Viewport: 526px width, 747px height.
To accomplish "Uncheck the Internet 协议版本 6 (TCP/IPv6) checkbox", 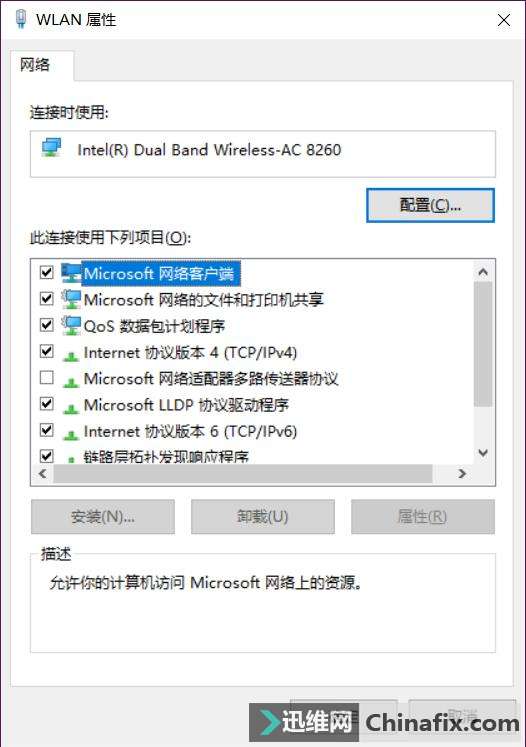I will (46, 430).
